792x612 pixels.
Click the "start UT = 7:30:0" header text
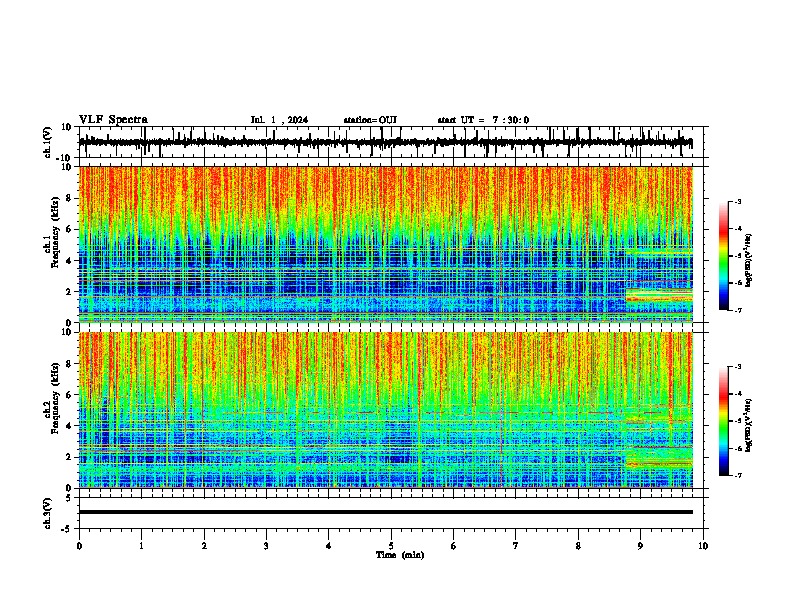coord(483,120)
